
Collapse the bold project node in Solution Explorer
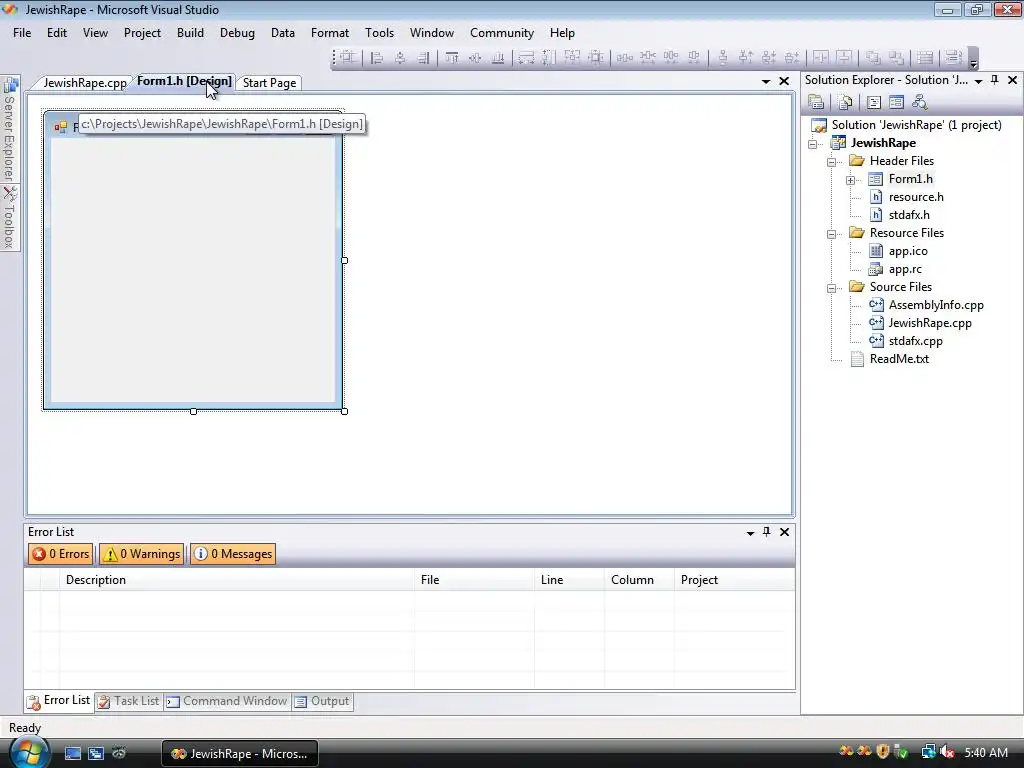pyautogui.click(x=812, y=144)
